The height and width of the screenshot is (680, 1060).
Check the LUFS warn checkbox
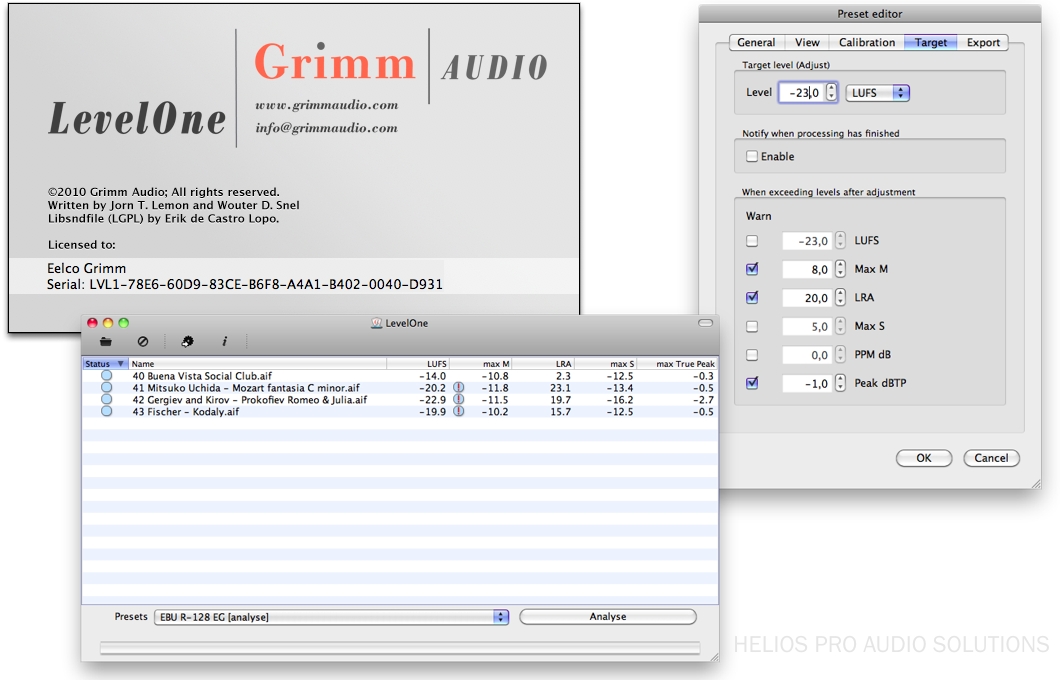click(752, 241)
